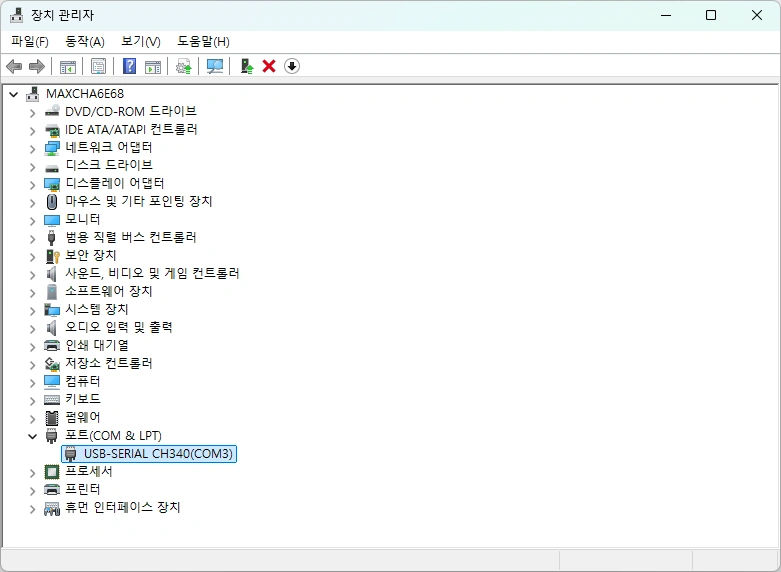Select the 범용 직렬 버스 컨트롤러 label
Screen dimensions: 781x572
point(131,238)
